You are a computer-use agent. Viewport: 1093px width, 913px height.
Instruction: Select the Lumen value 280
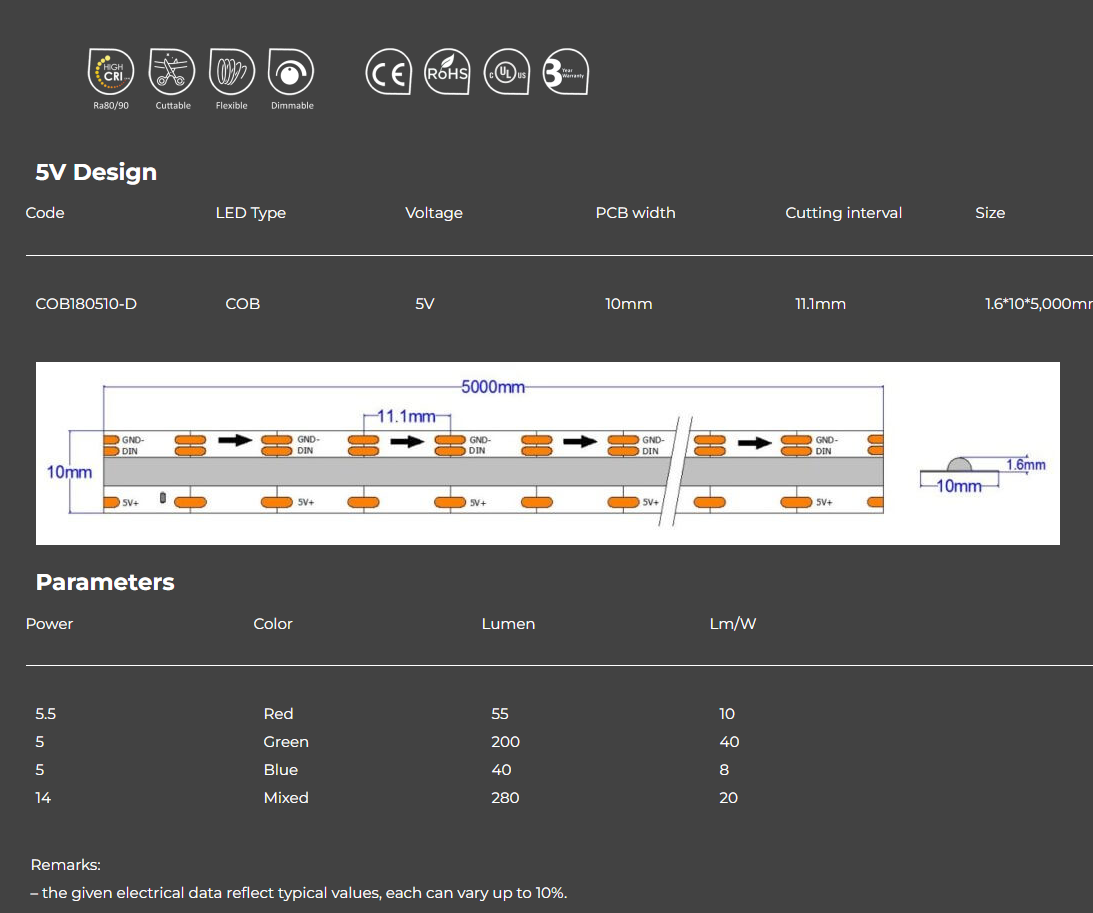pos(504,797)
